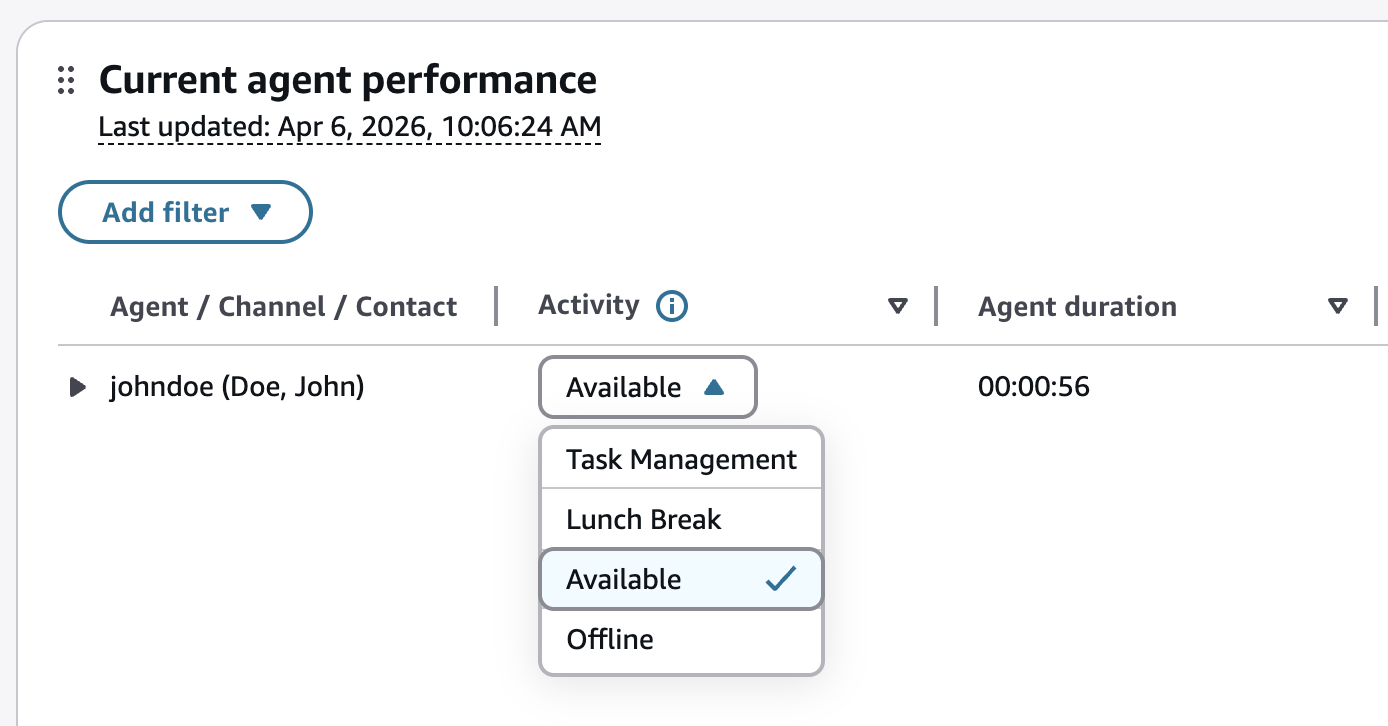The image size is (1388, 726).
Task: Click the upward caret in the Available status box
Action: tap(713, 387)
